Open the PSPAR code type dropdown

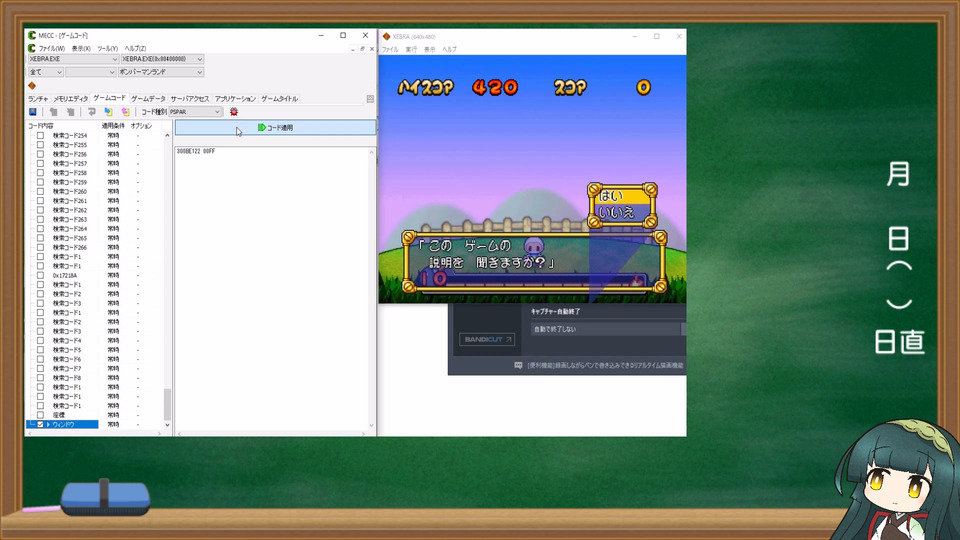(x=195, y=112)
